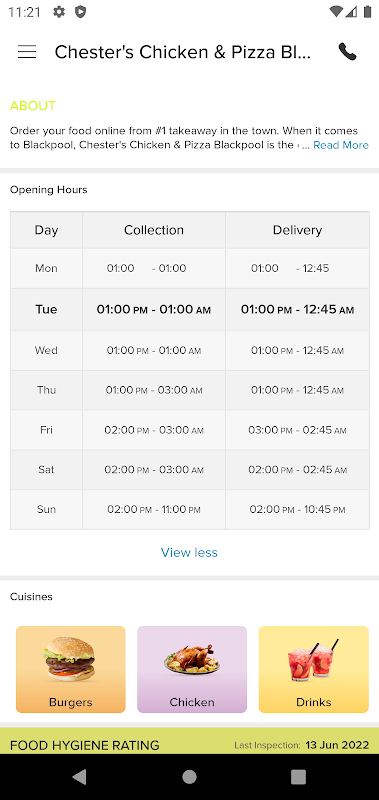Open the hamburger navigation menu
This screenshot has height=800, width=379.
[27, 52]
